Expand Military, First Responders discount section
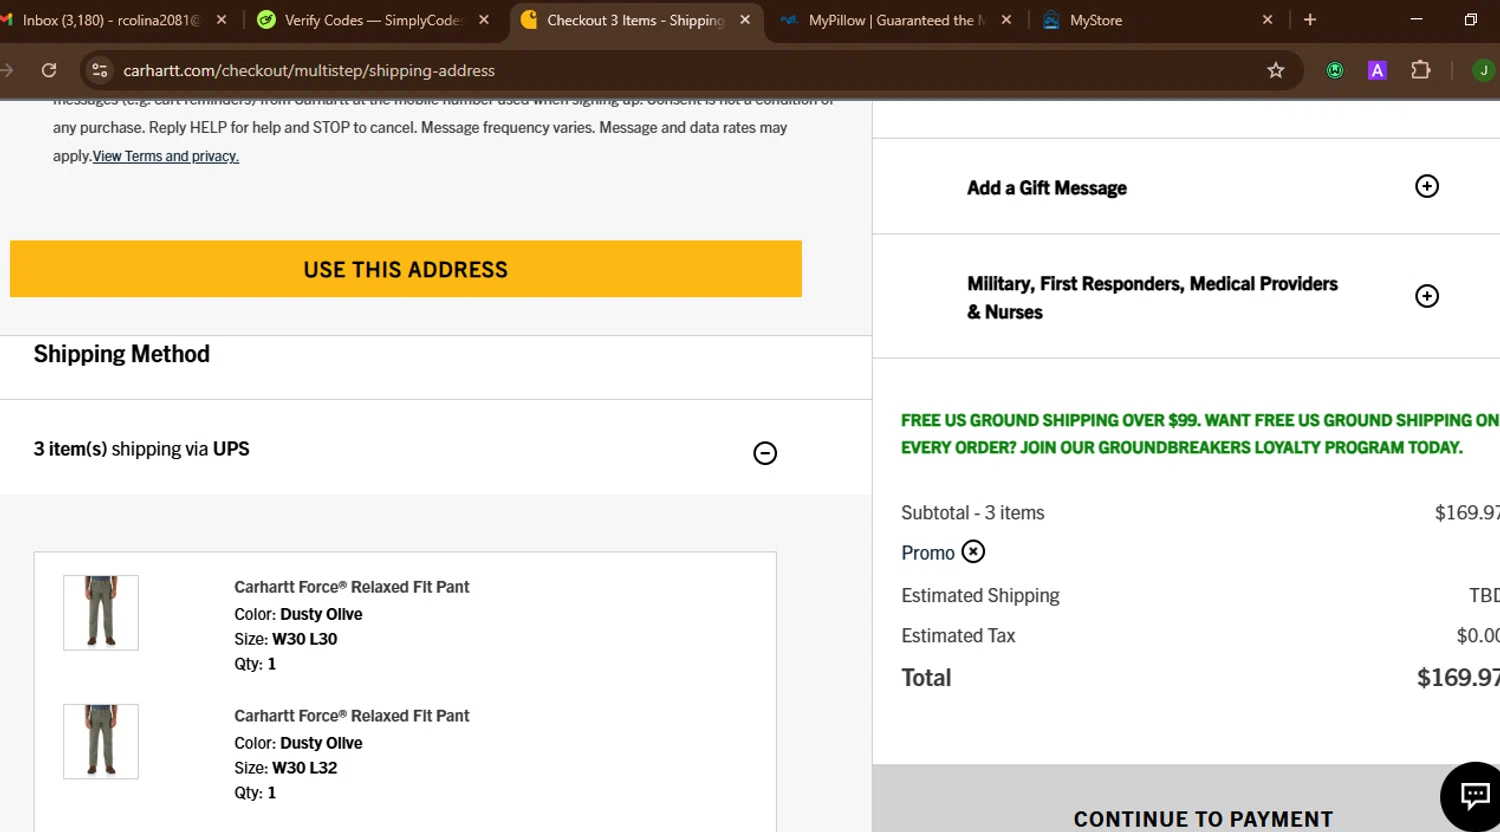 [x=1427, y=296]
